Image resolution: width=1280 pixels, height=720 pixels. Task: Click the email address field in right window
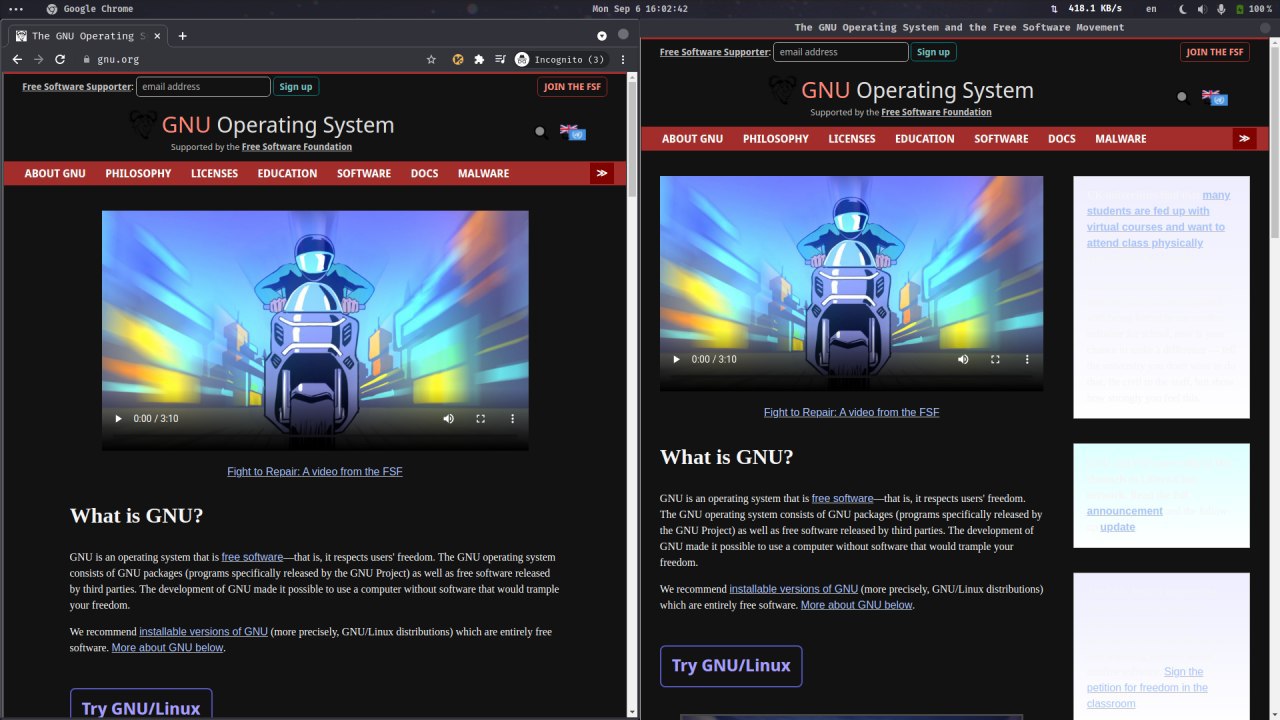click(841, 52)
